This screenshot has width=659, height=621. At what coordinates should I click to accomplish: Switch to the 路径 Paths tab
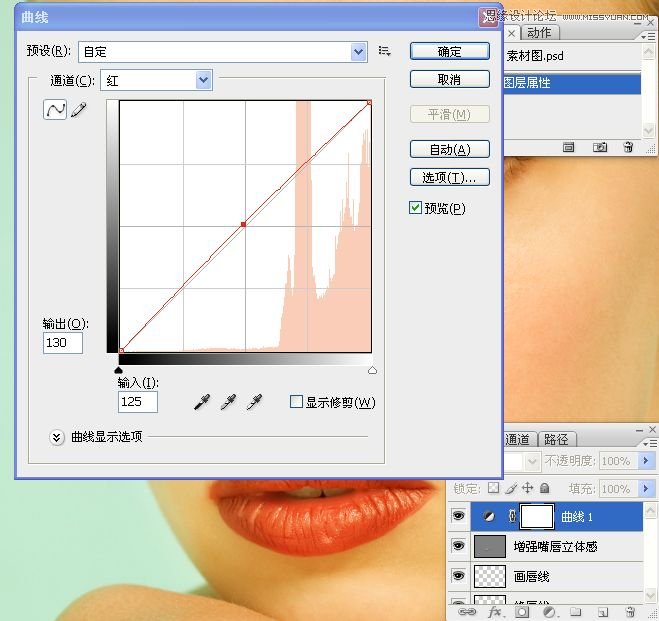(556, 439)
